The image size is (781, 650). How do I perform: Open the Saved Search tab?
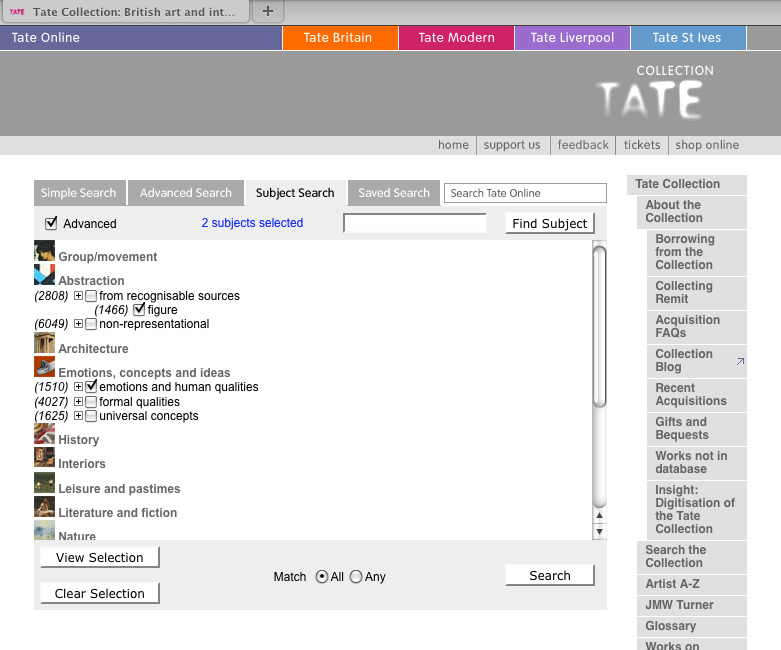(x=393, y=193)
